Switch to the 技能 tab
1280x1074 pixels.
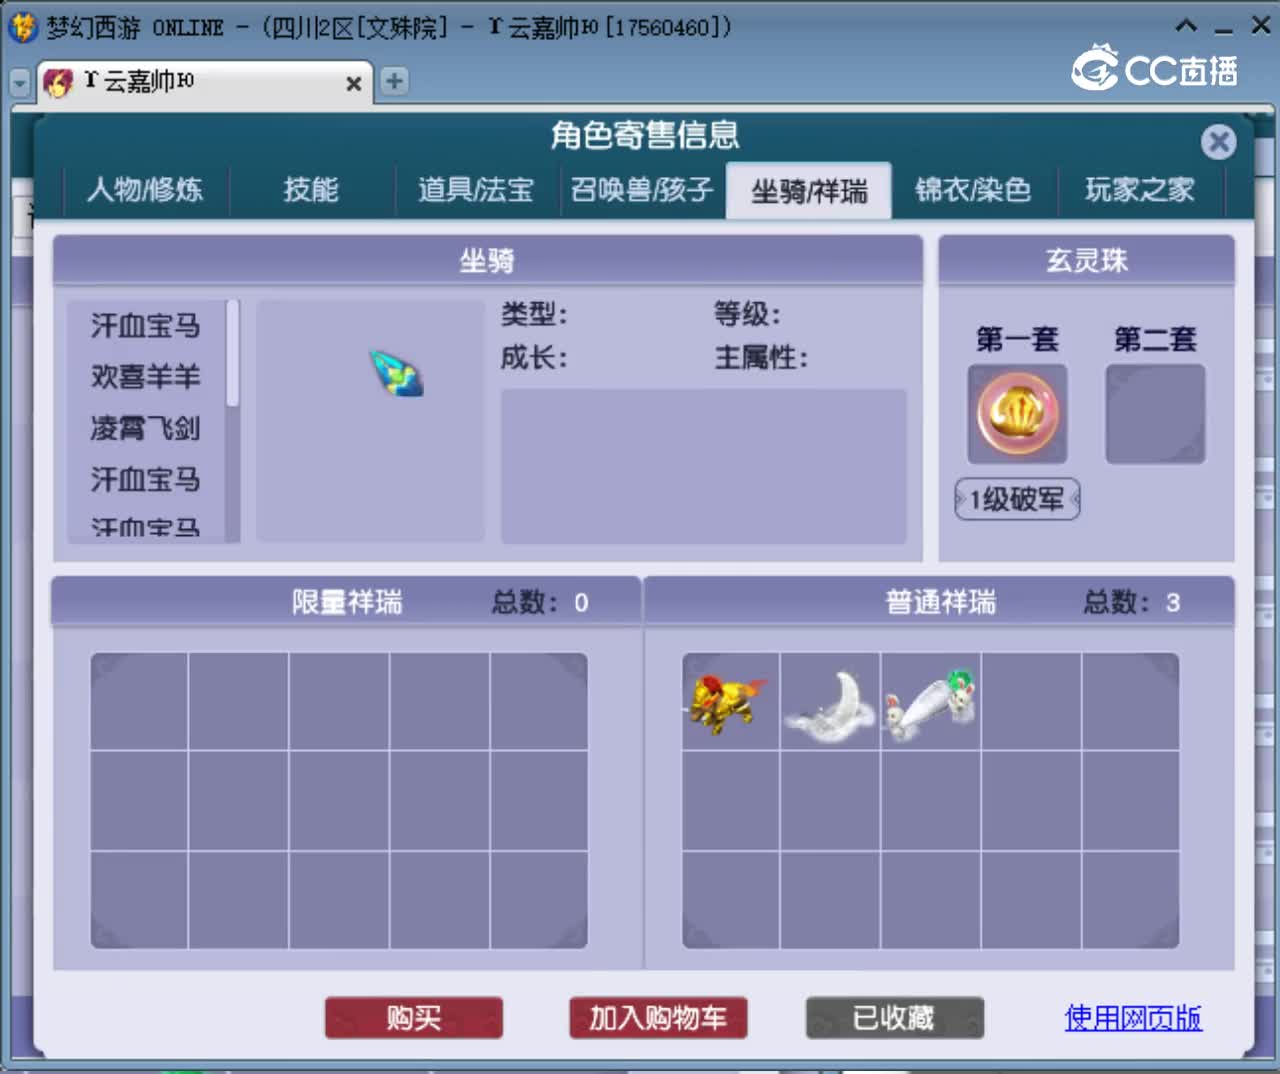coord(311,189)
